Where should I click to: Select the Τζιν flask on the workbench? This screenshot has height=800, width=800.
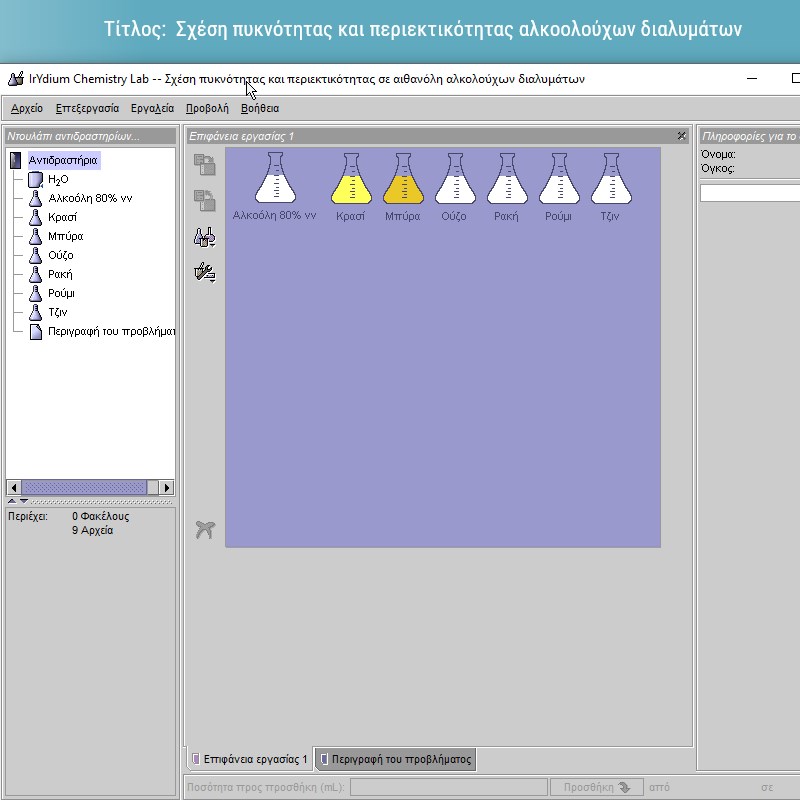tap(611, 178)
